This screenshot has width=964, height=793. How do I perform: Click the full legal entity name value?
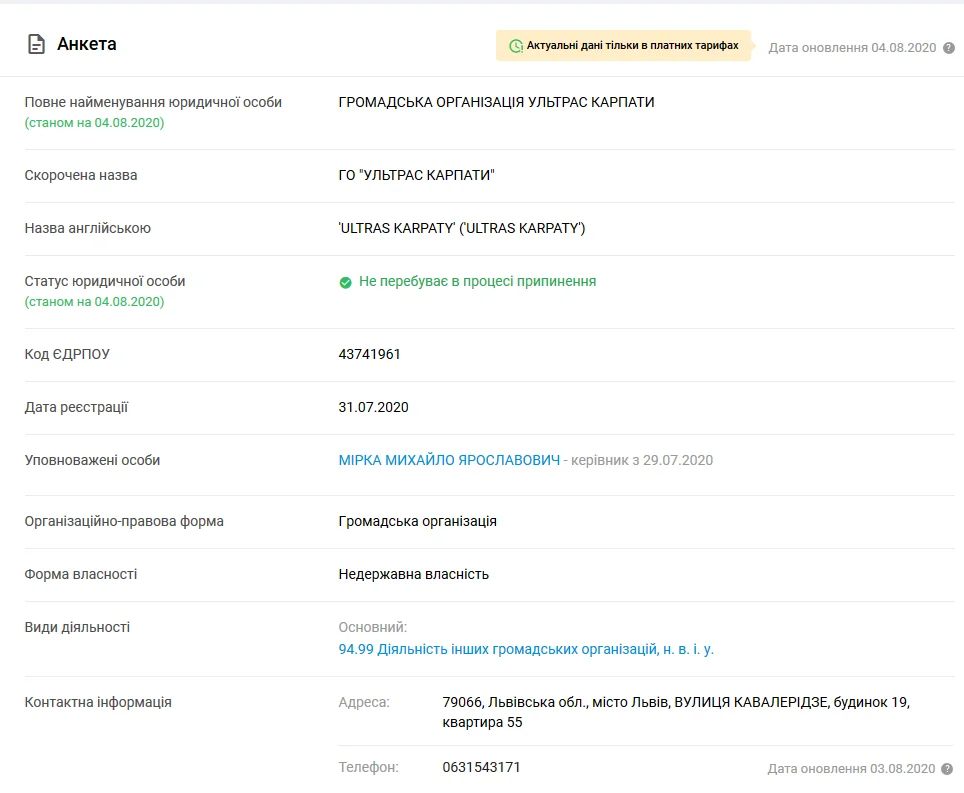click(x=497, y=102)
